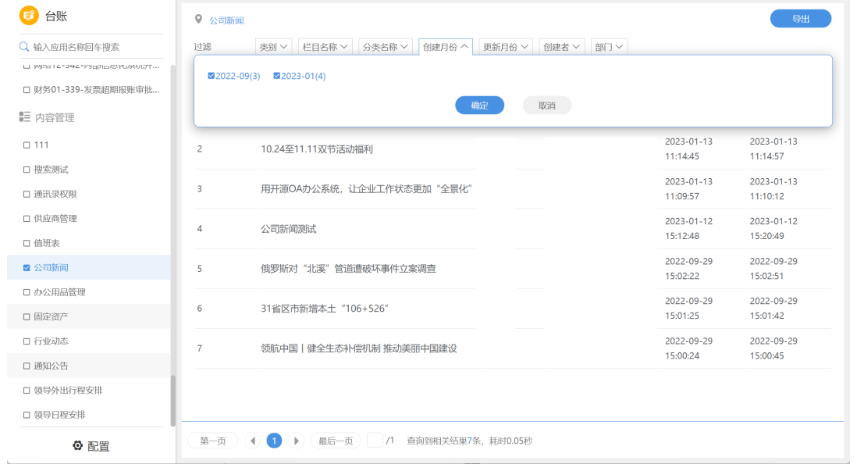
Task: Open the 分类名称 filter dropdown
Action: (385, 47)
